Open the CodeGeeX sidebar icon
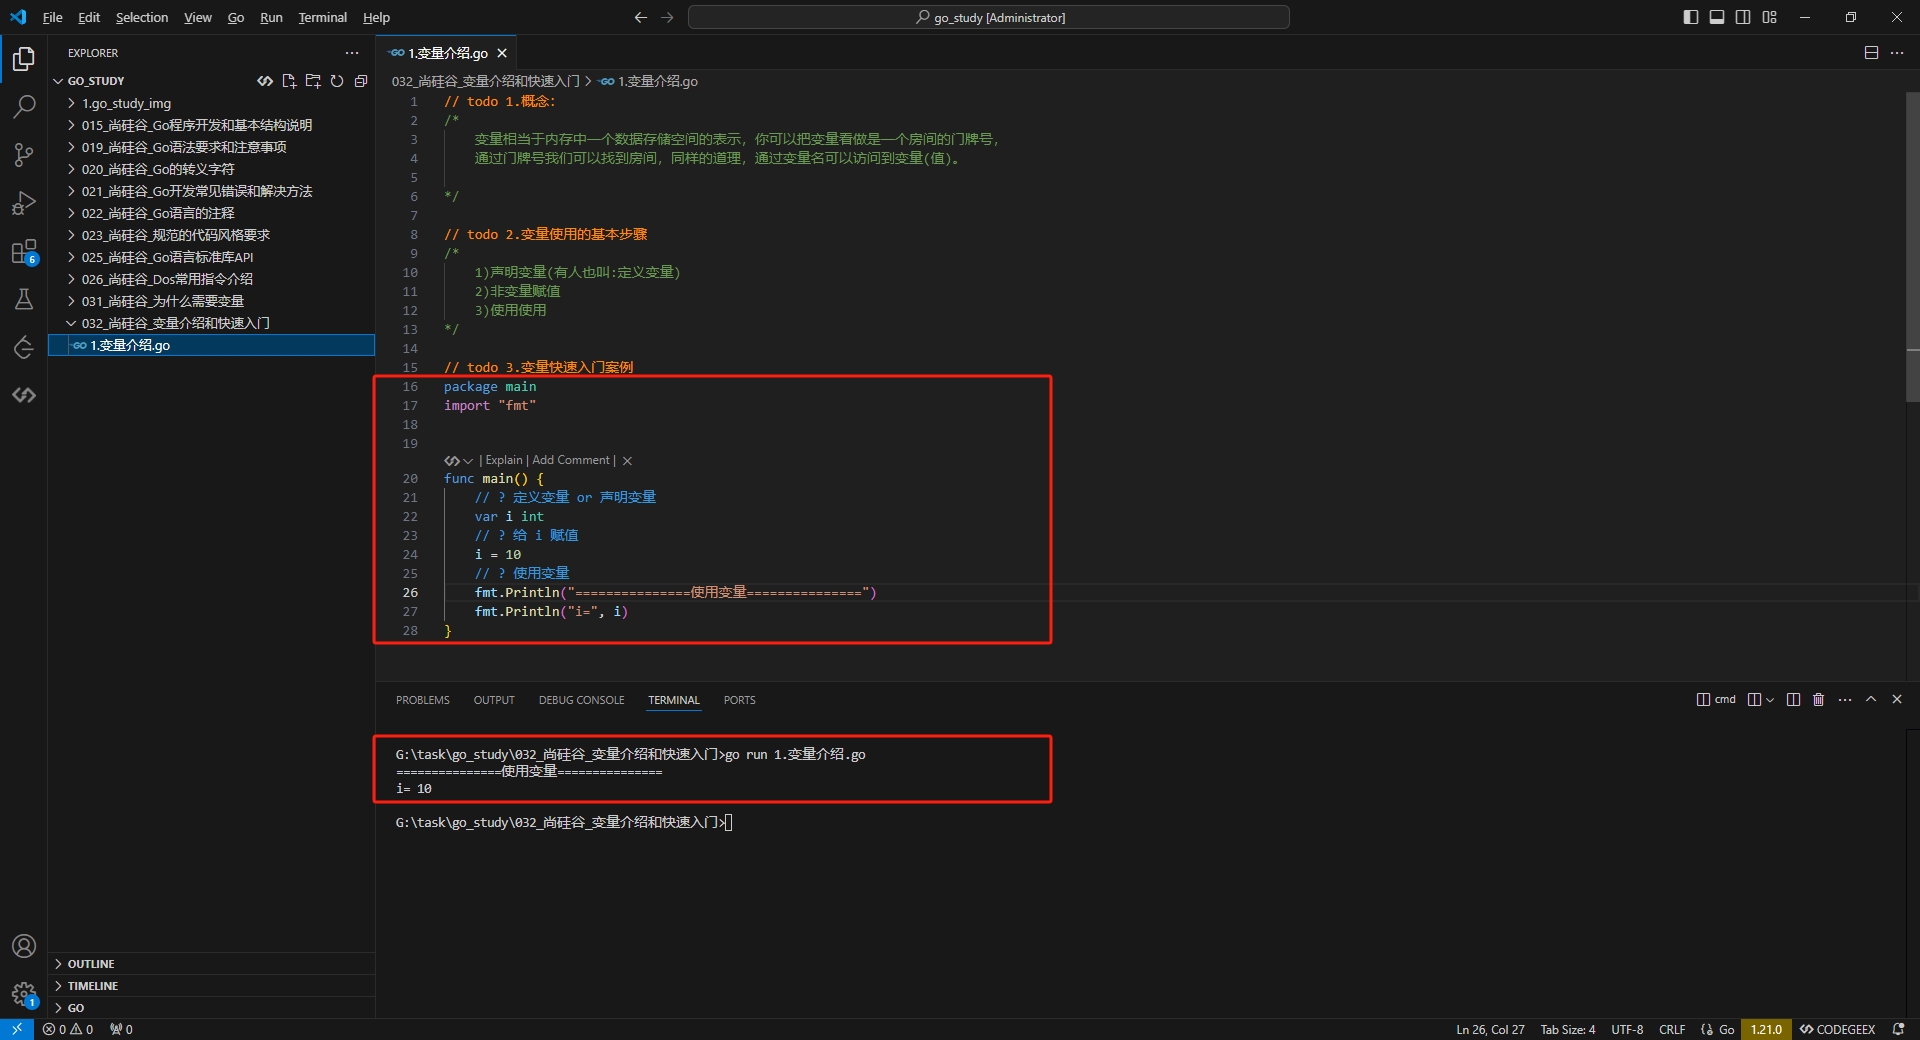 point(24,395)
